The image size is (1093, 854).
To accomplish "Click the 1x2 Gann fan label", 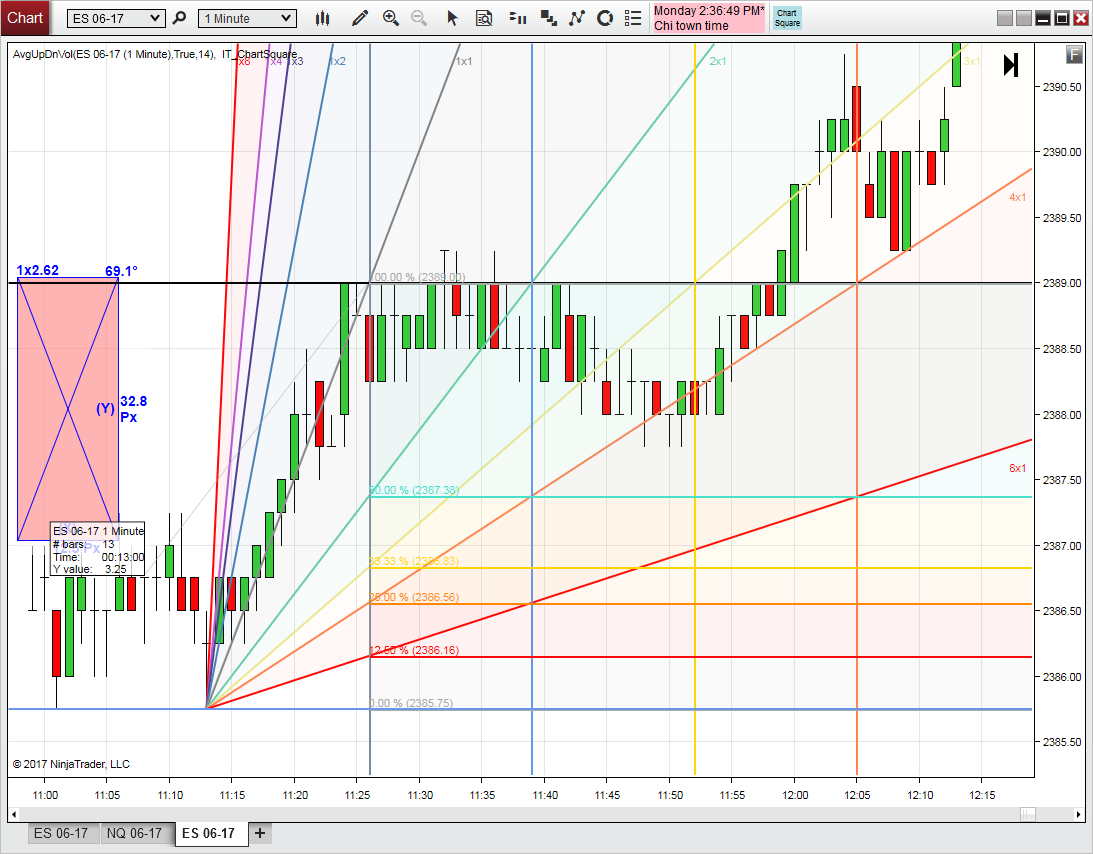I will 337,61.
